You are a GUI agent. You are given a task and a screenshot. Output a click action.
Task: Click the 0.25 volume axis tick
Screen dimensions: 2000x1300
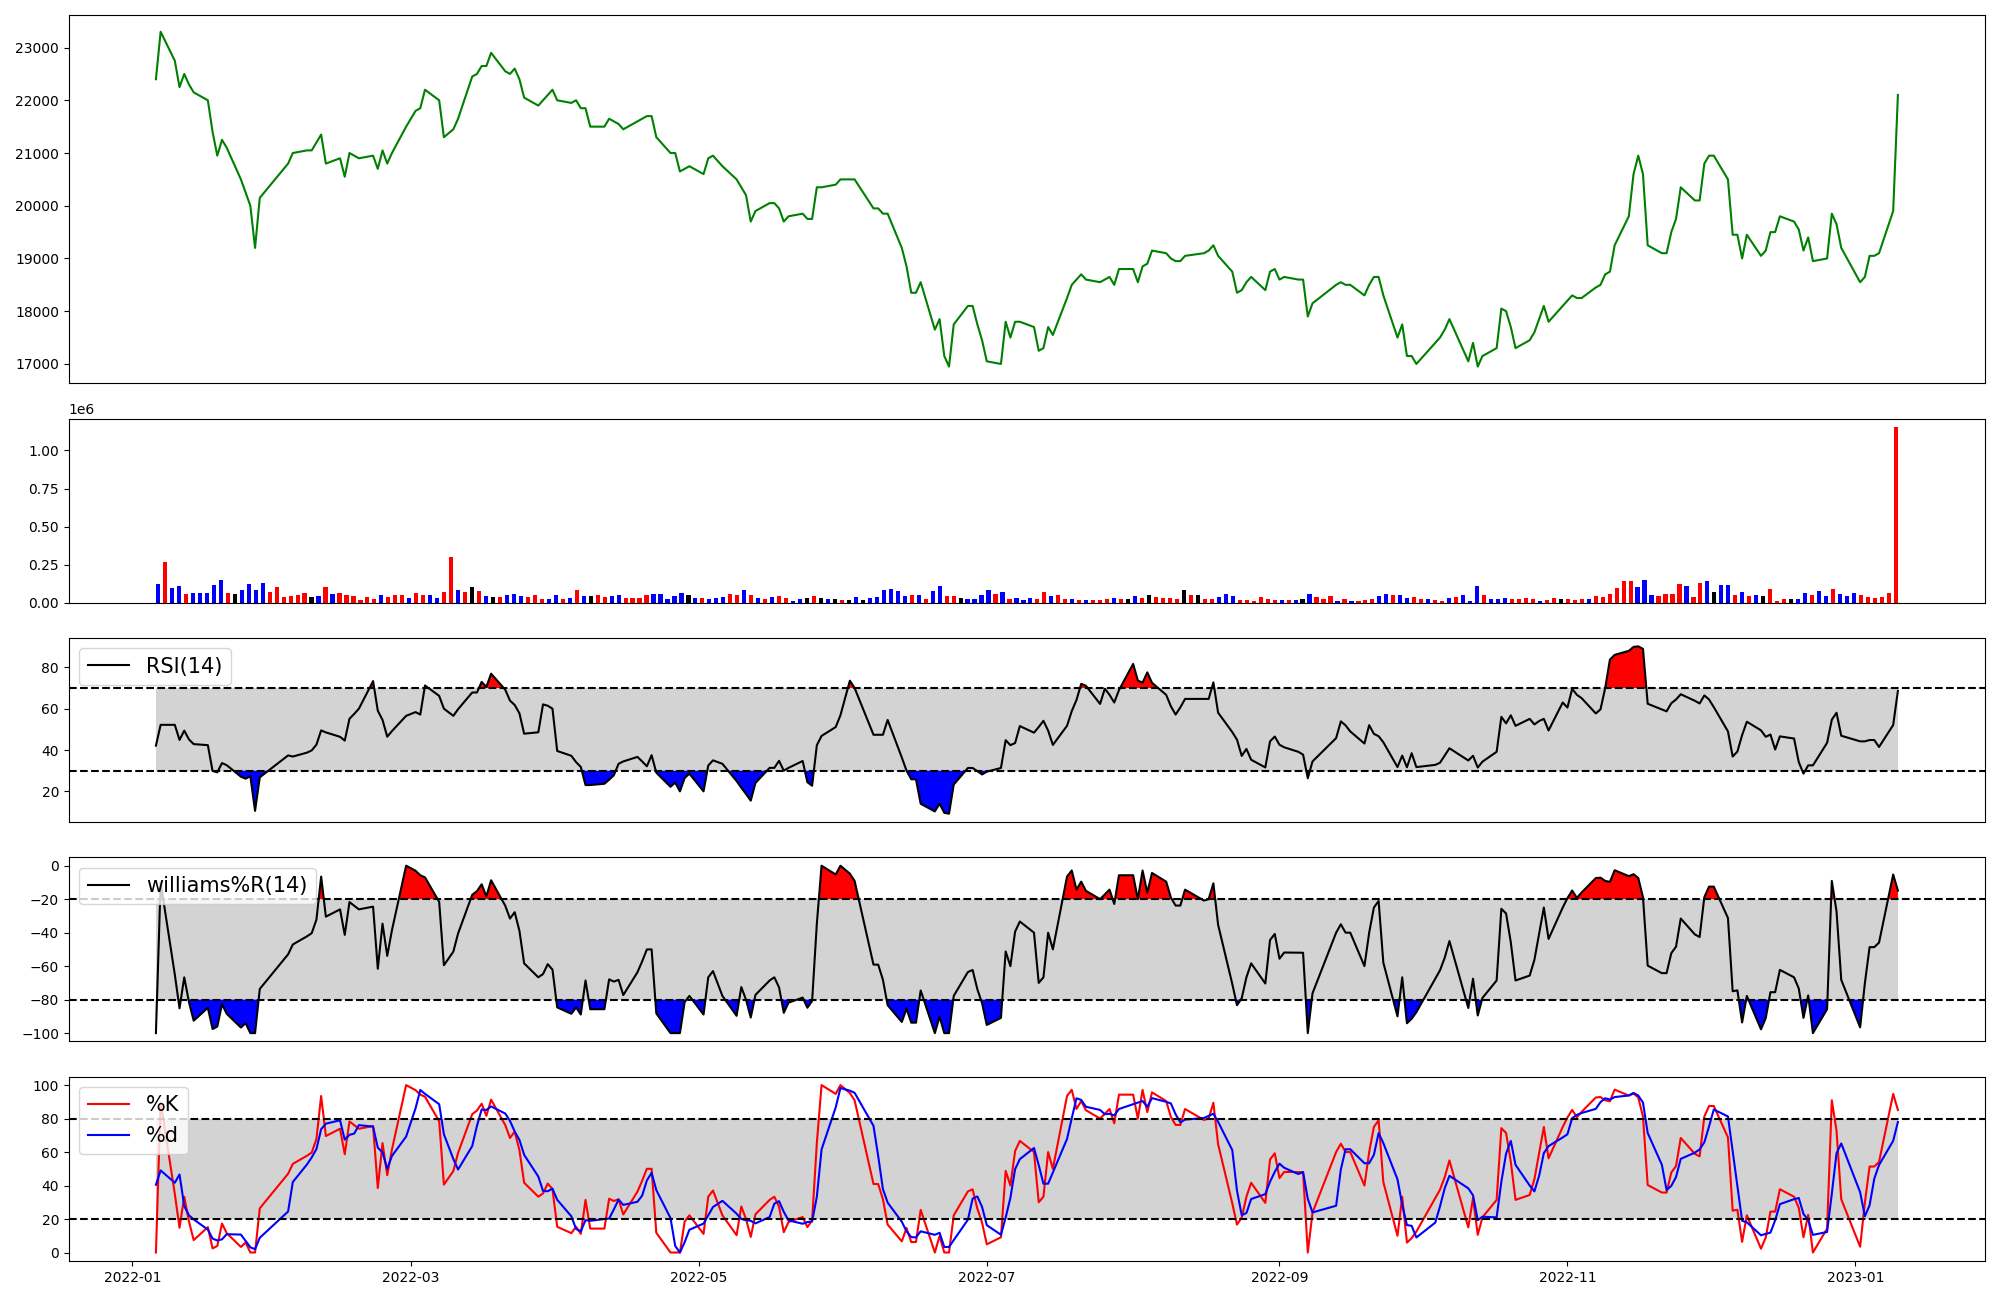click(x=43, y=565)
